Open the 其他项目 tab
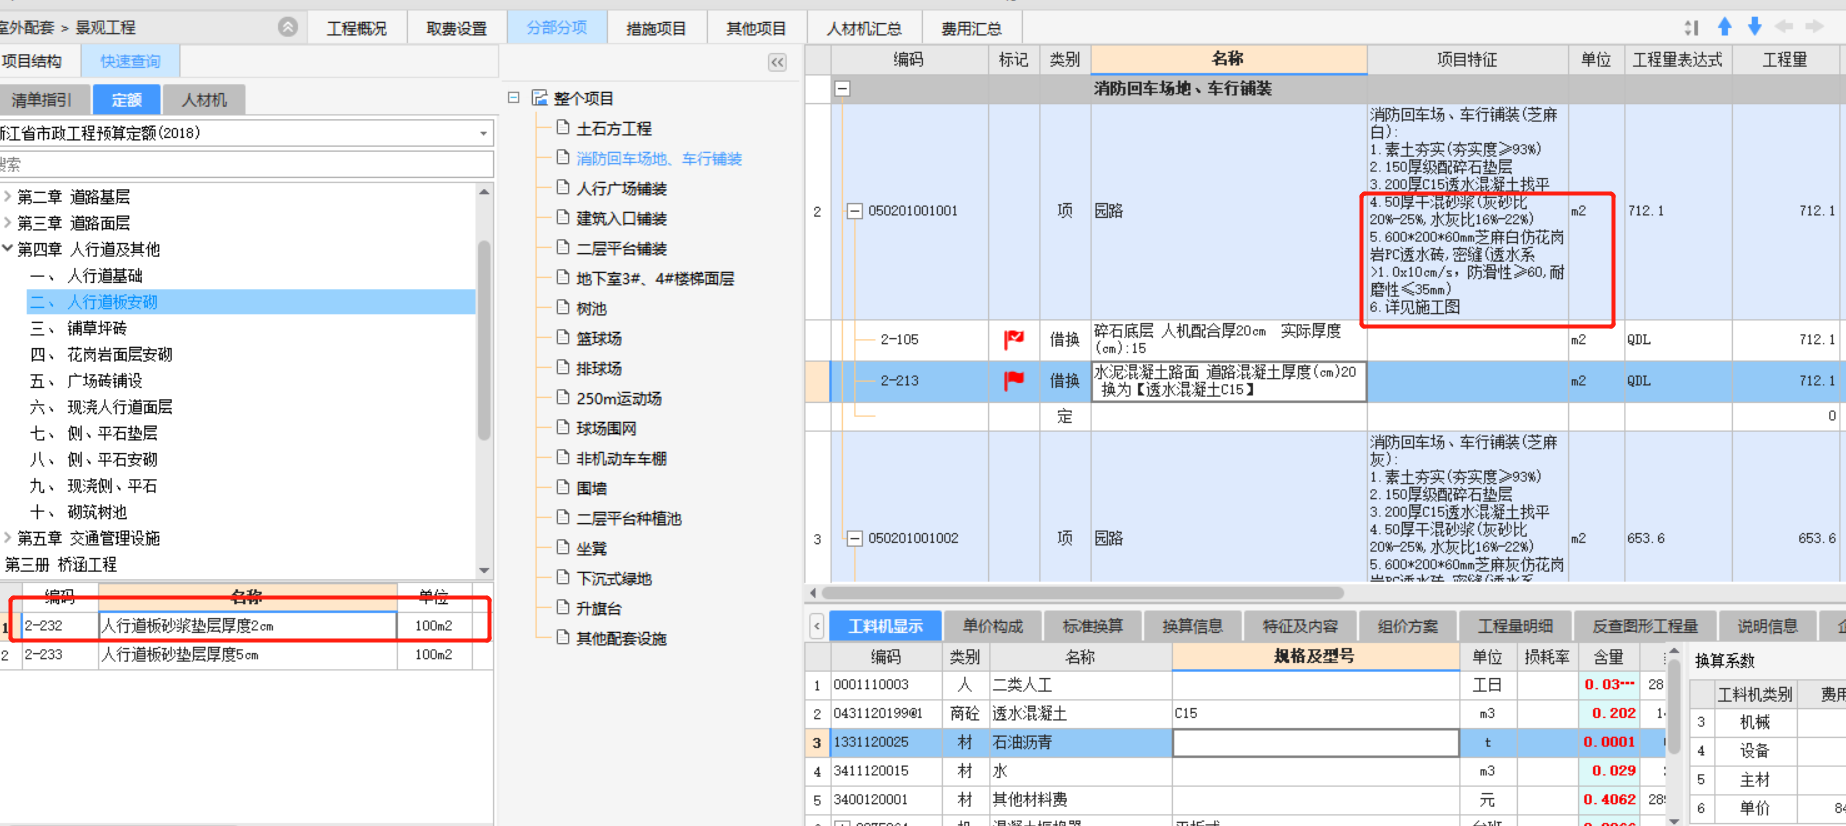The image size is (1846, 826). (757, 28)
